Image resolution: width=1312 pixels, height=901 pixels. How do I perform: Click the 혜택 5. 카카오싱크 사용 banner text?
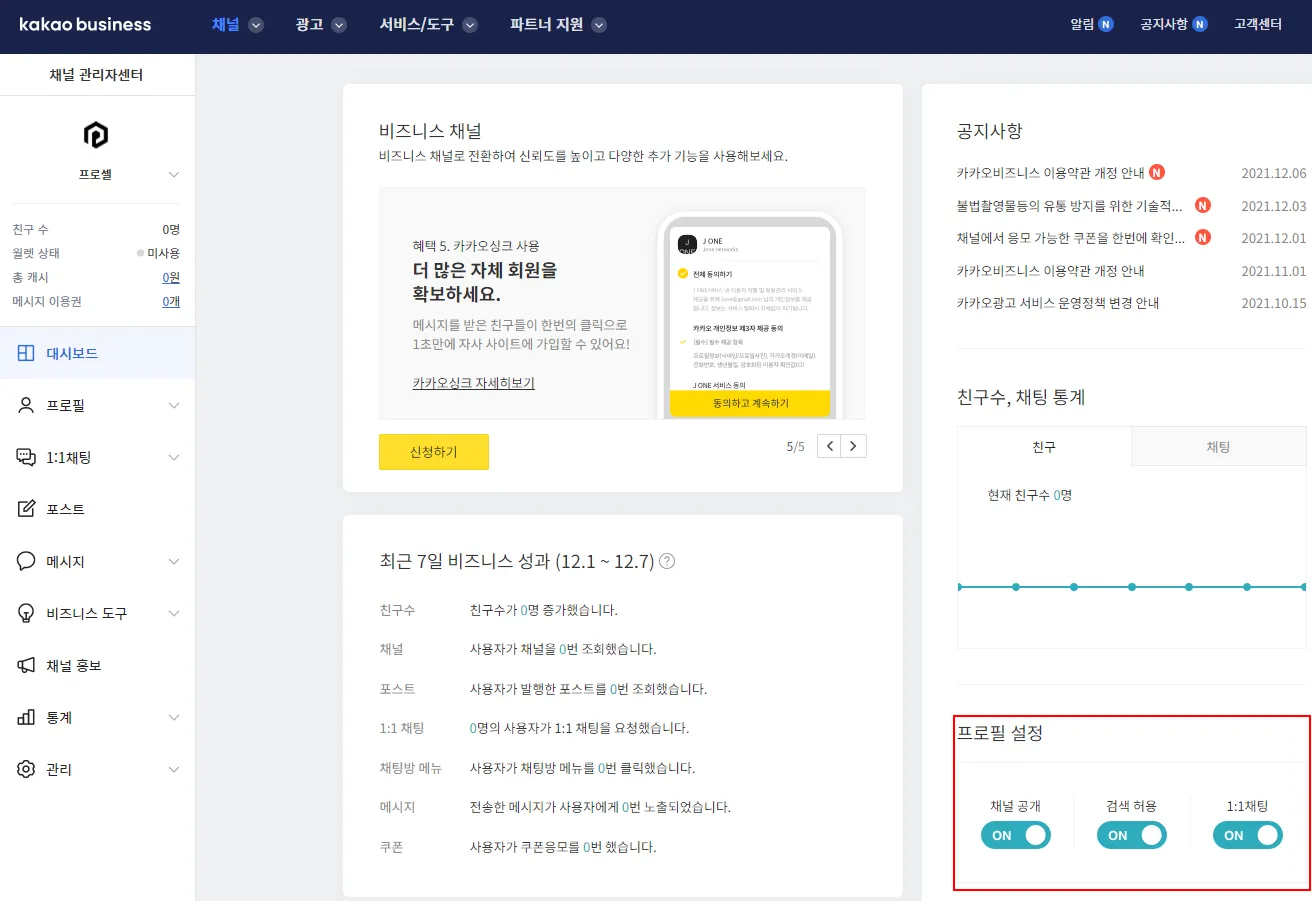click(476, 245)
